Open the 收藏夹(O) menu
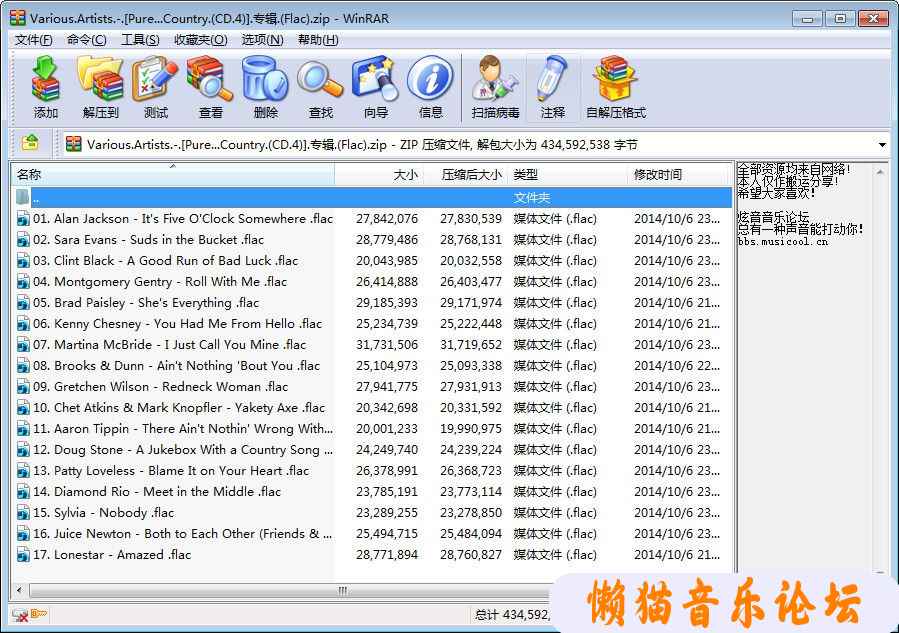Screen dimensions: 899x633 tap(201, 40)
